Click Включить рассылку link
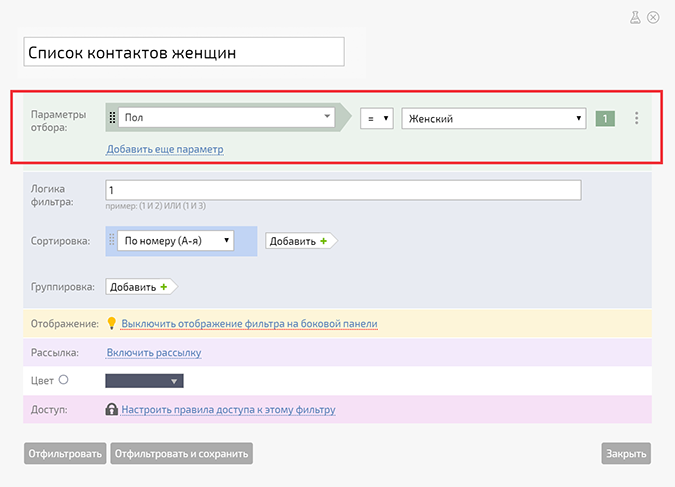The height and width of the screenshot is (487, 675). click(154, 352)
